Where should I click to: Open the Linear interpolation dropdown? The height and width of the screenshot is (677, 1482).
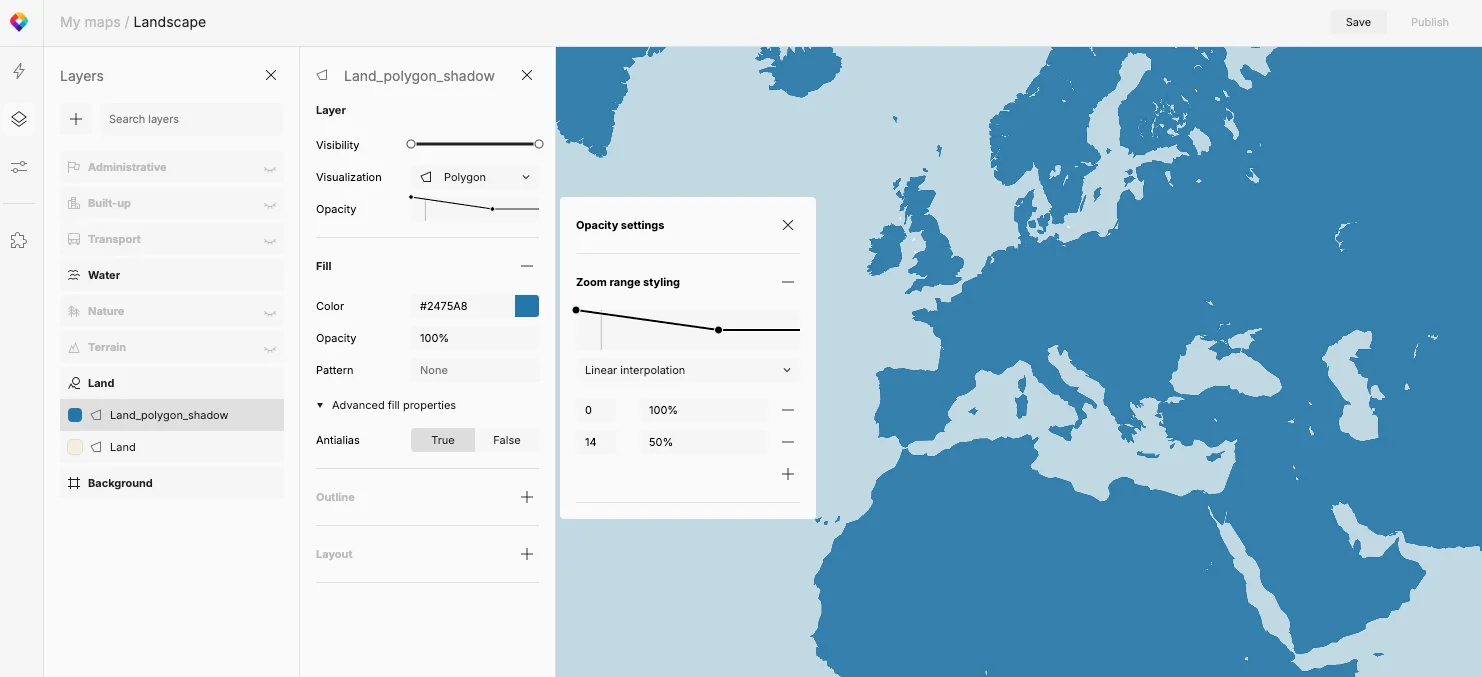(688, 370)
